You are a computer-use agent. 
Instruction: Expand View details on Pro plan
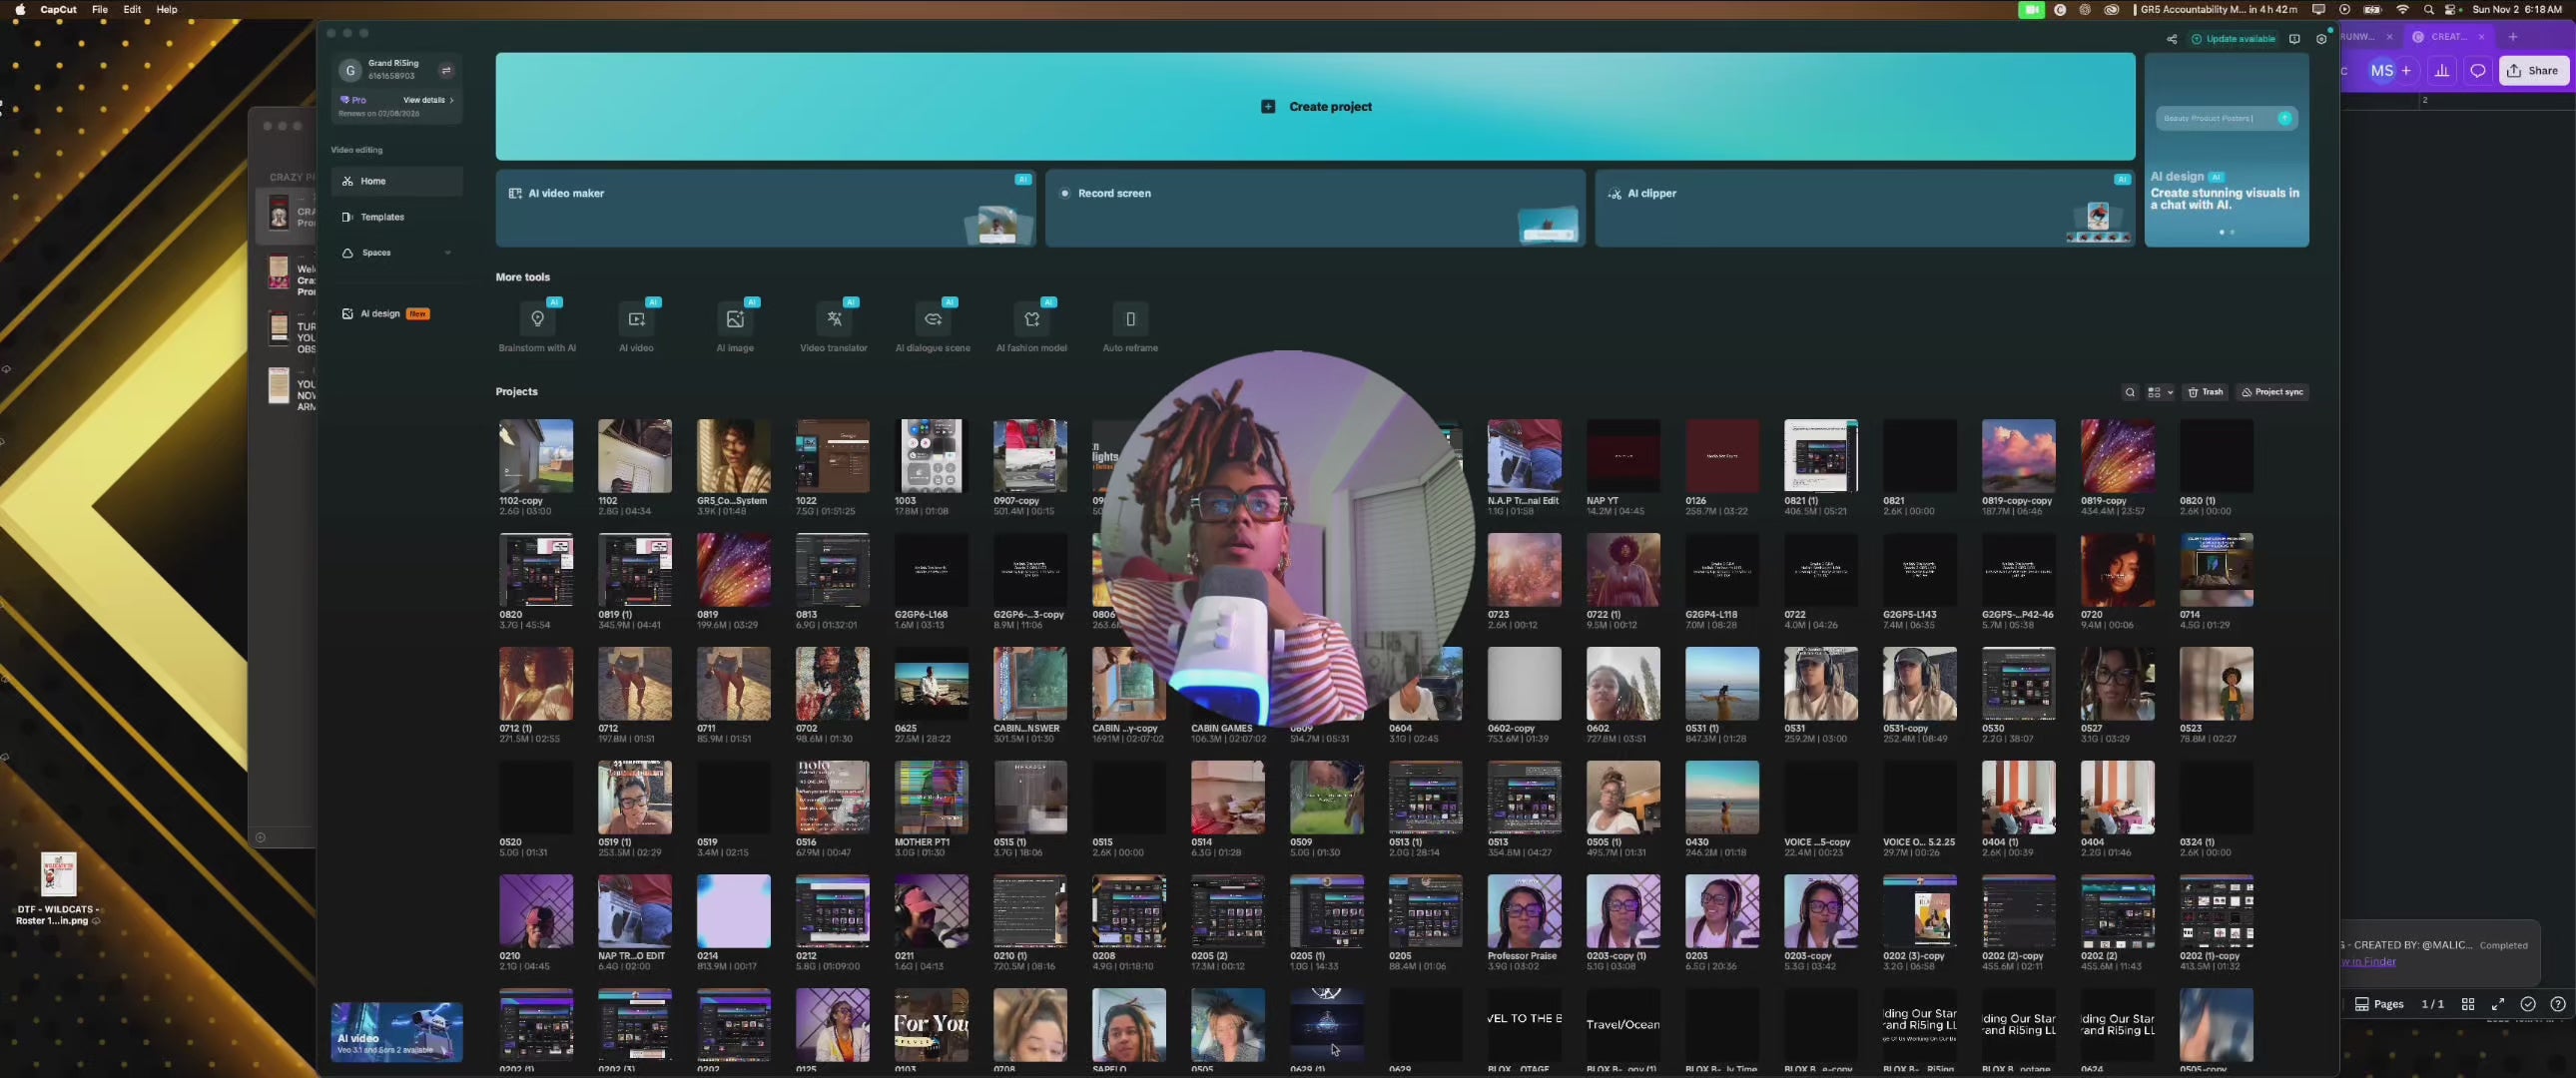point(428,100)
